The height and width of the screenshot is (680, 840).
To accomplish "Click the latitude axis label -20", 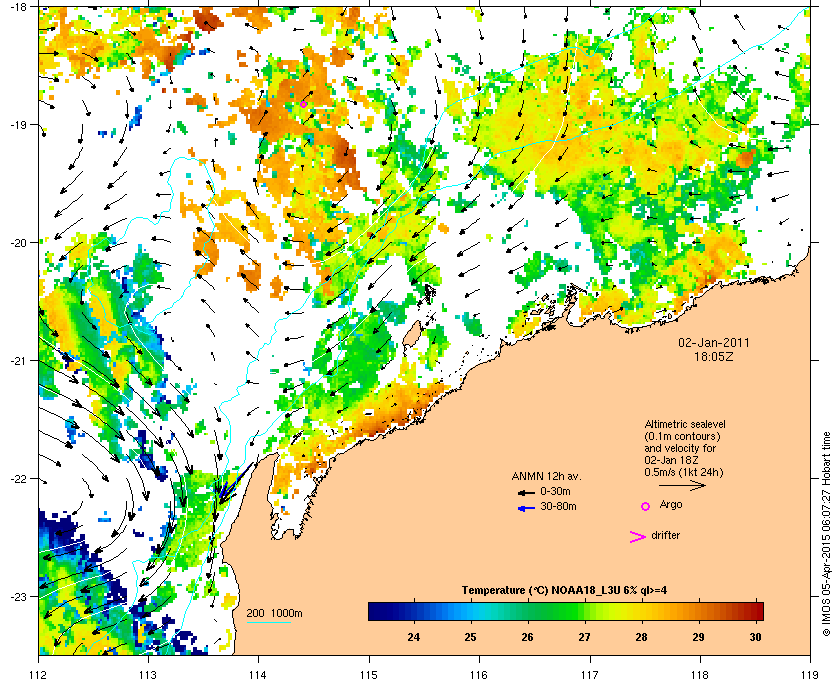I will coord(19,243).
